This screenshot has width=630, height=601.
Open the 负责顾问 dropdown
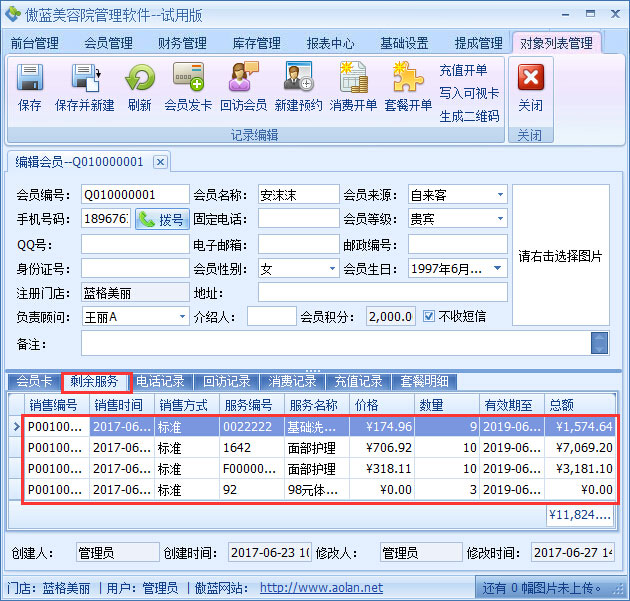[x=182, y=316]
